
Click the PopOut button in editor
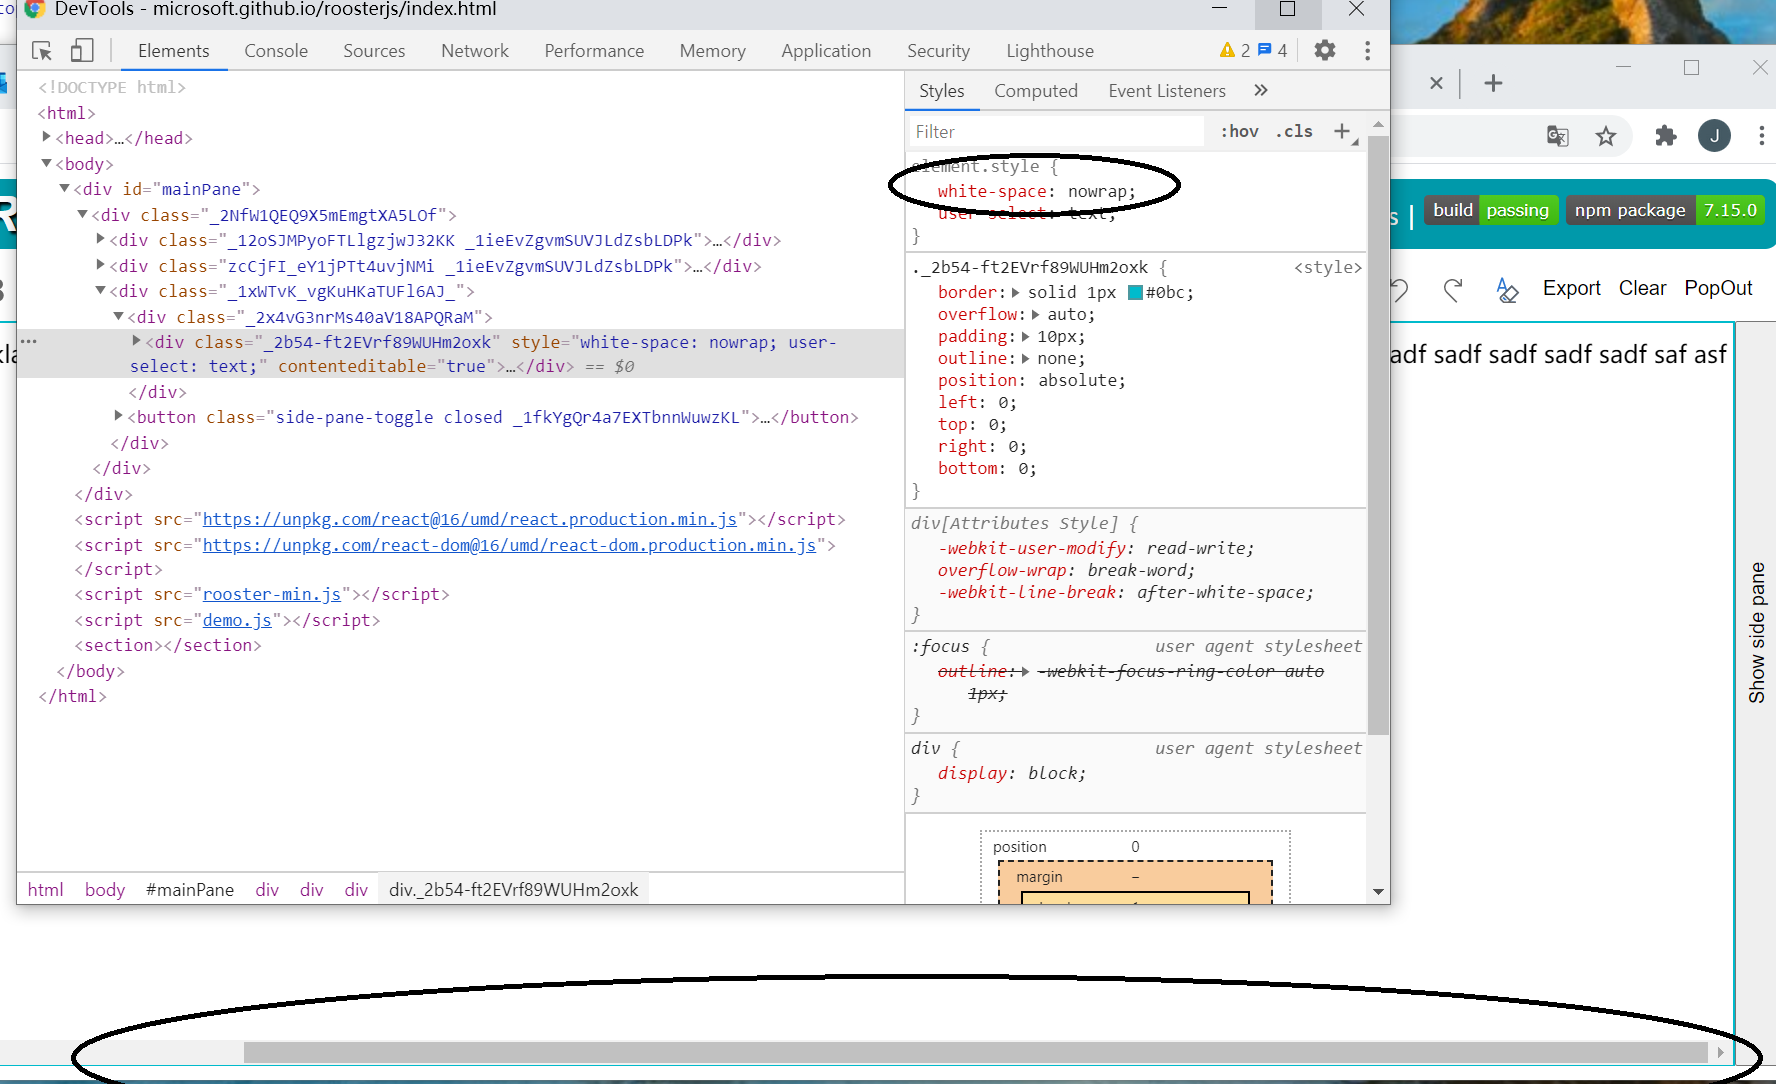tap(1718, 288)
